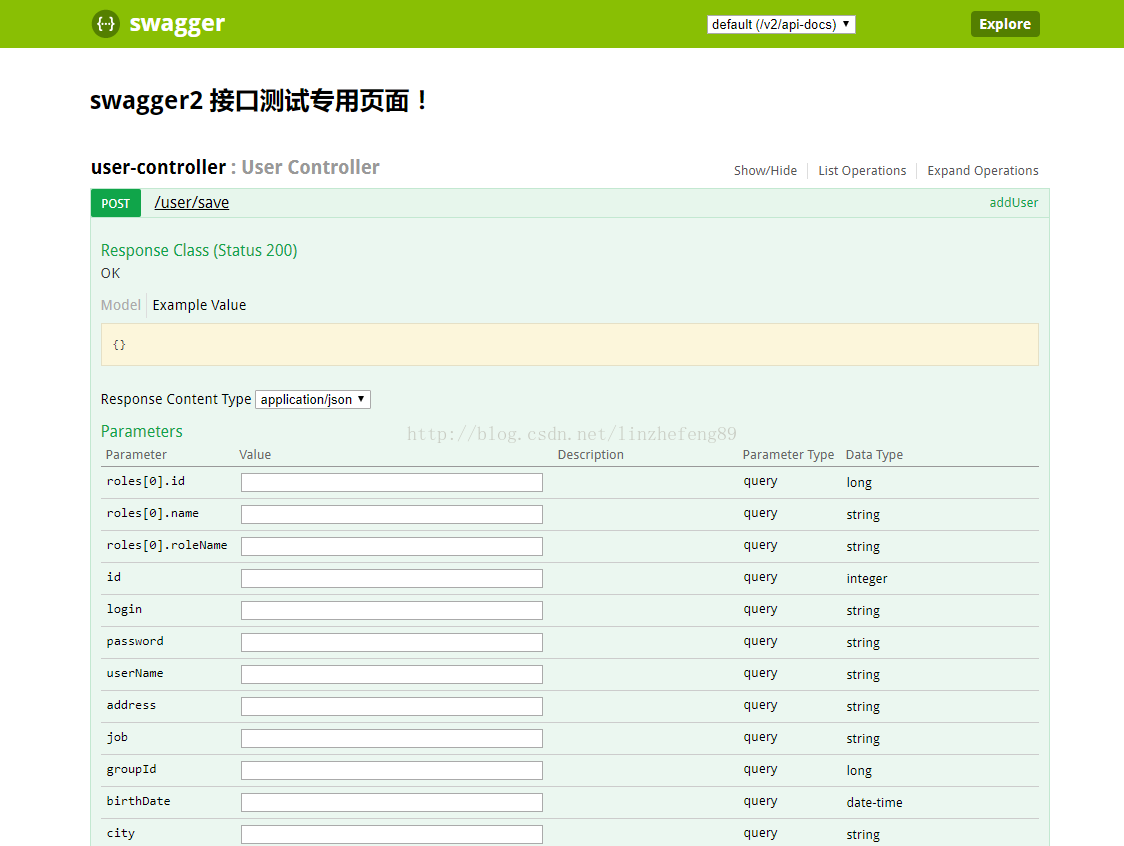The image size is (1124, 846).
Task: Click the swagger brand text
Action: 177,24
